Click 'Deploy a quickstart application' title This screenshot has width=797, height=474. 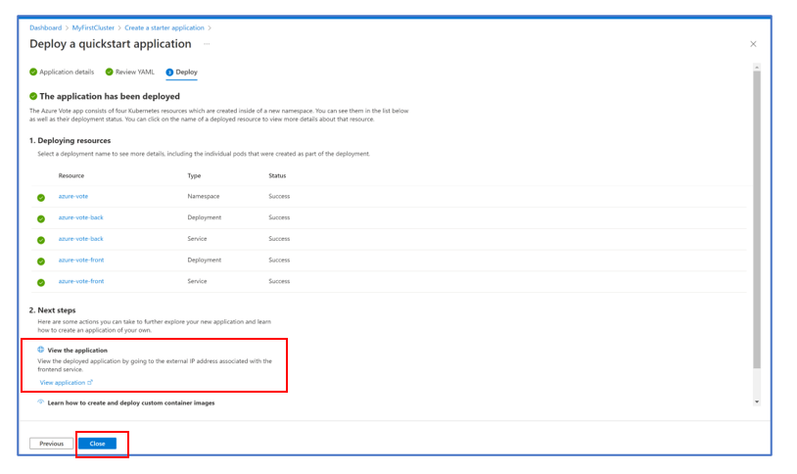point(110,44)
